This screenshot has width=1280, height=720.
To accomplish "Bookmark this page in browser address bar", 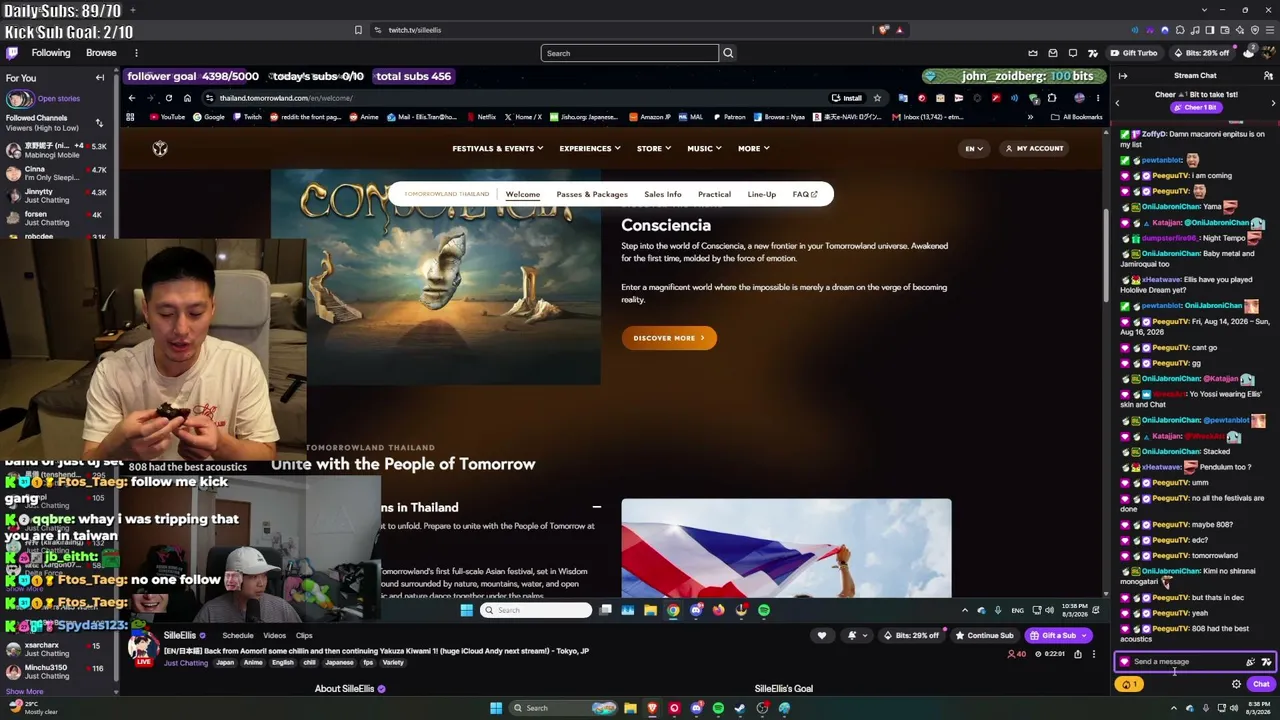I will 358,30.
